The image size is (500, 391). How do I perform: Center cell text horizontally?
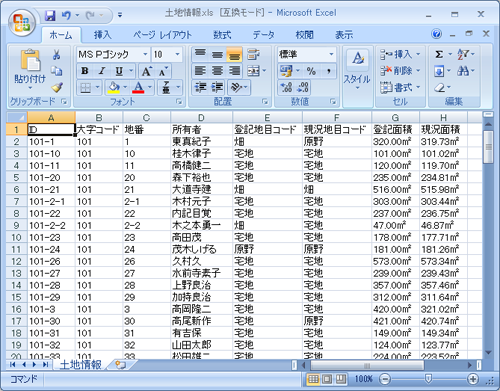(217, 71)
